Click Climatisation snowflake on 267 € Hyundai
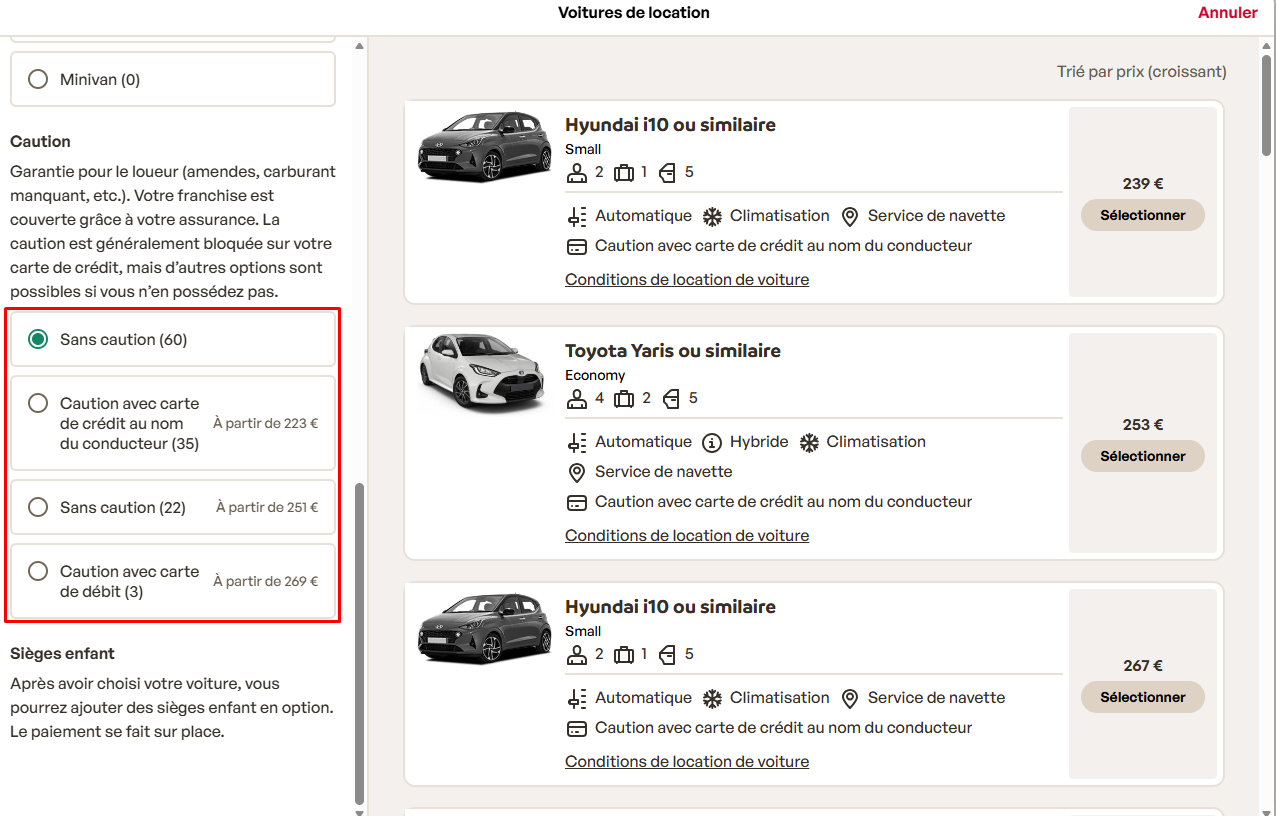This screenshot has height=816, width=1276. point(712,699)
